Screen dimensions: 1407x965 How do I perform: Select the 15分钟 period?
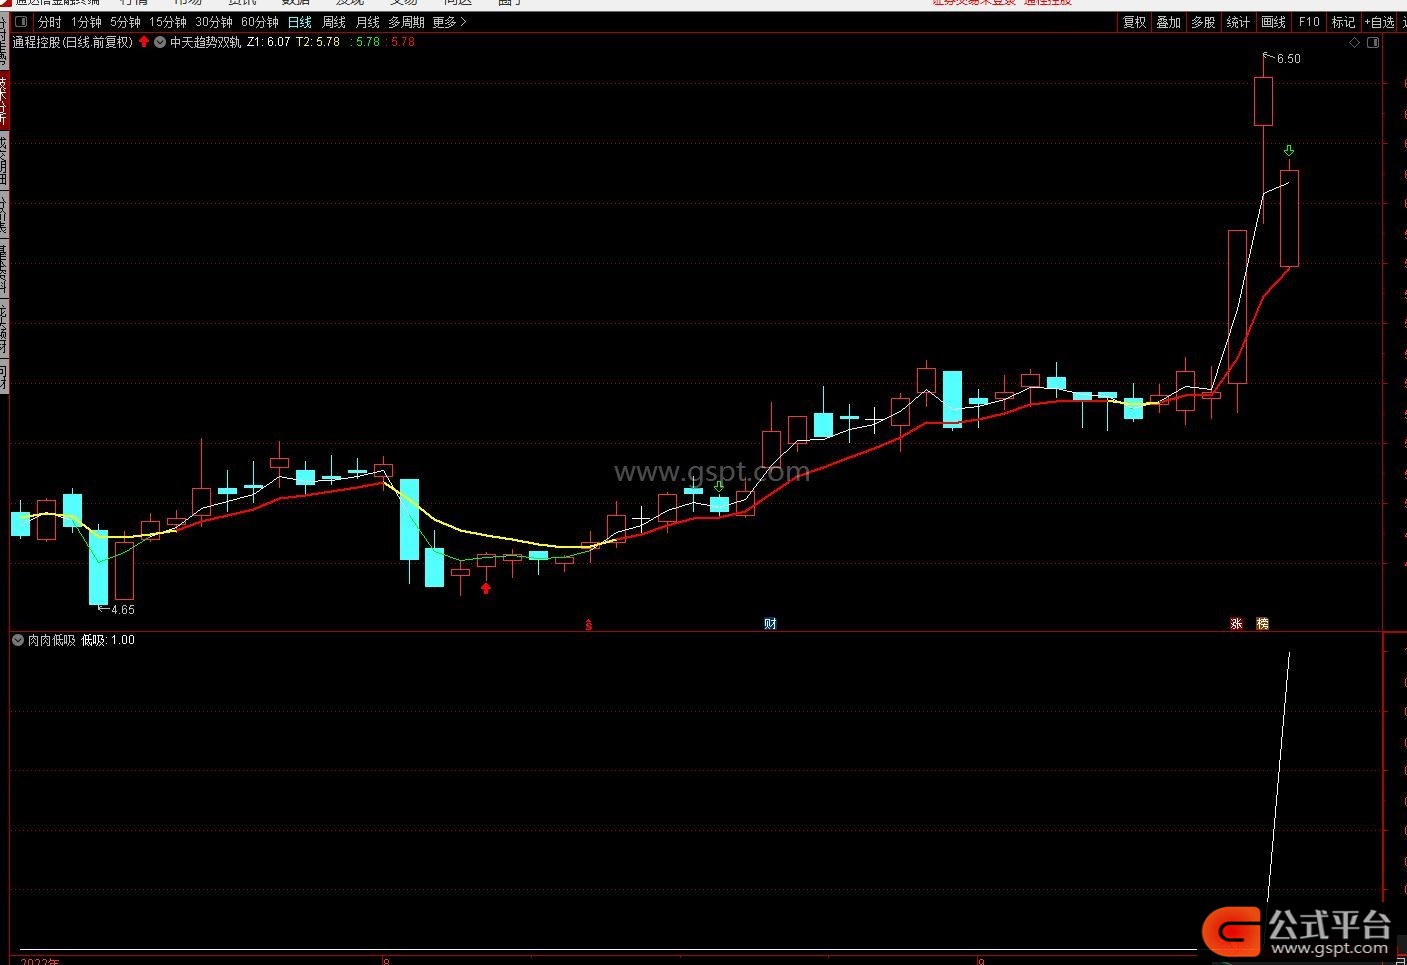pyautogui.click(x=167, y=22)
